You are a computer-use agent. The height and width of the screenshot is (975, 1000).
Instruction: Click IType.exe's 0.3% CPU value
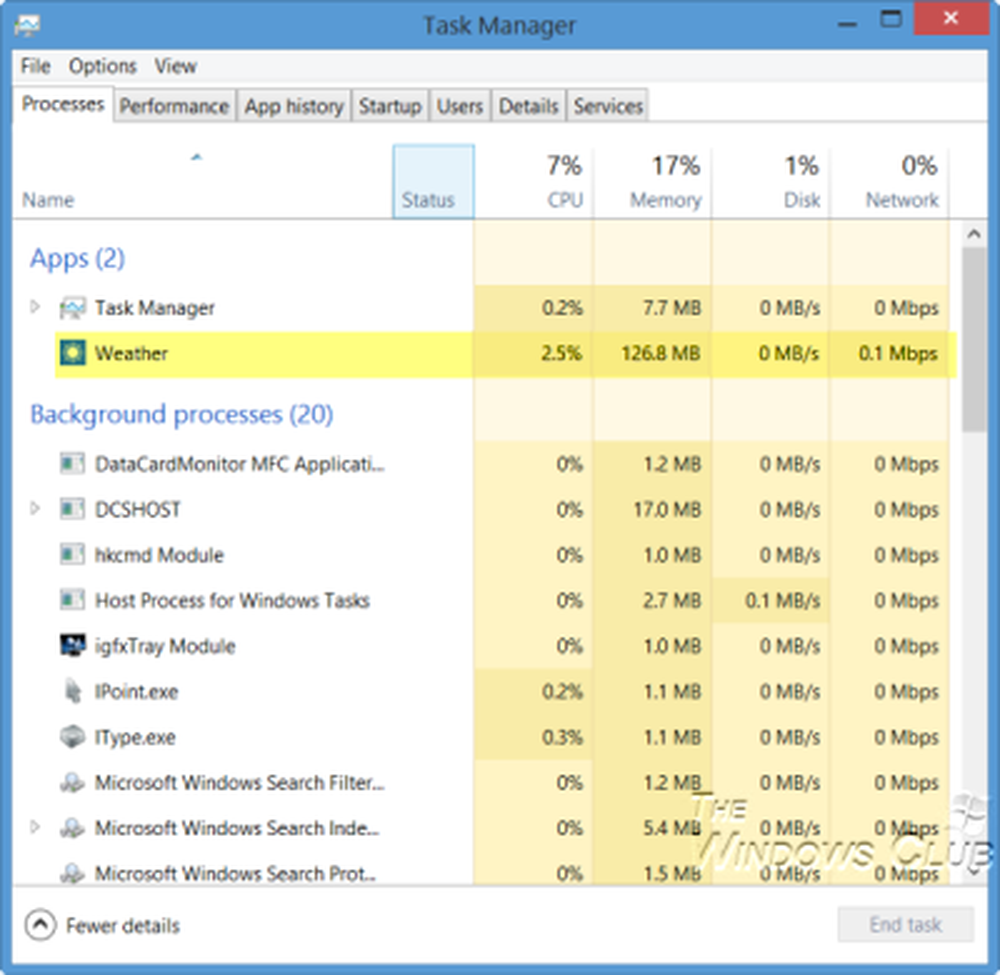click(x=562, y=737)
